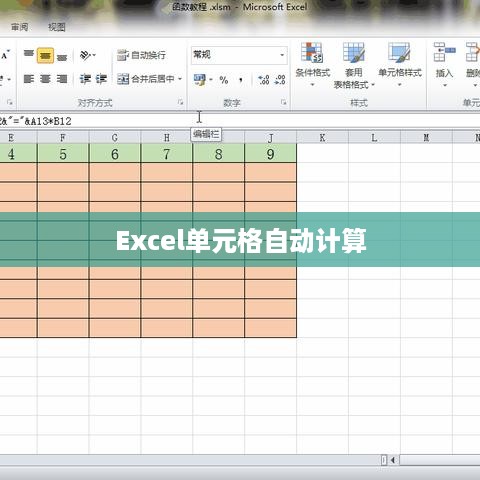Select column L header
Viewport: 480px width, 480px height.
tap(374, 137)
